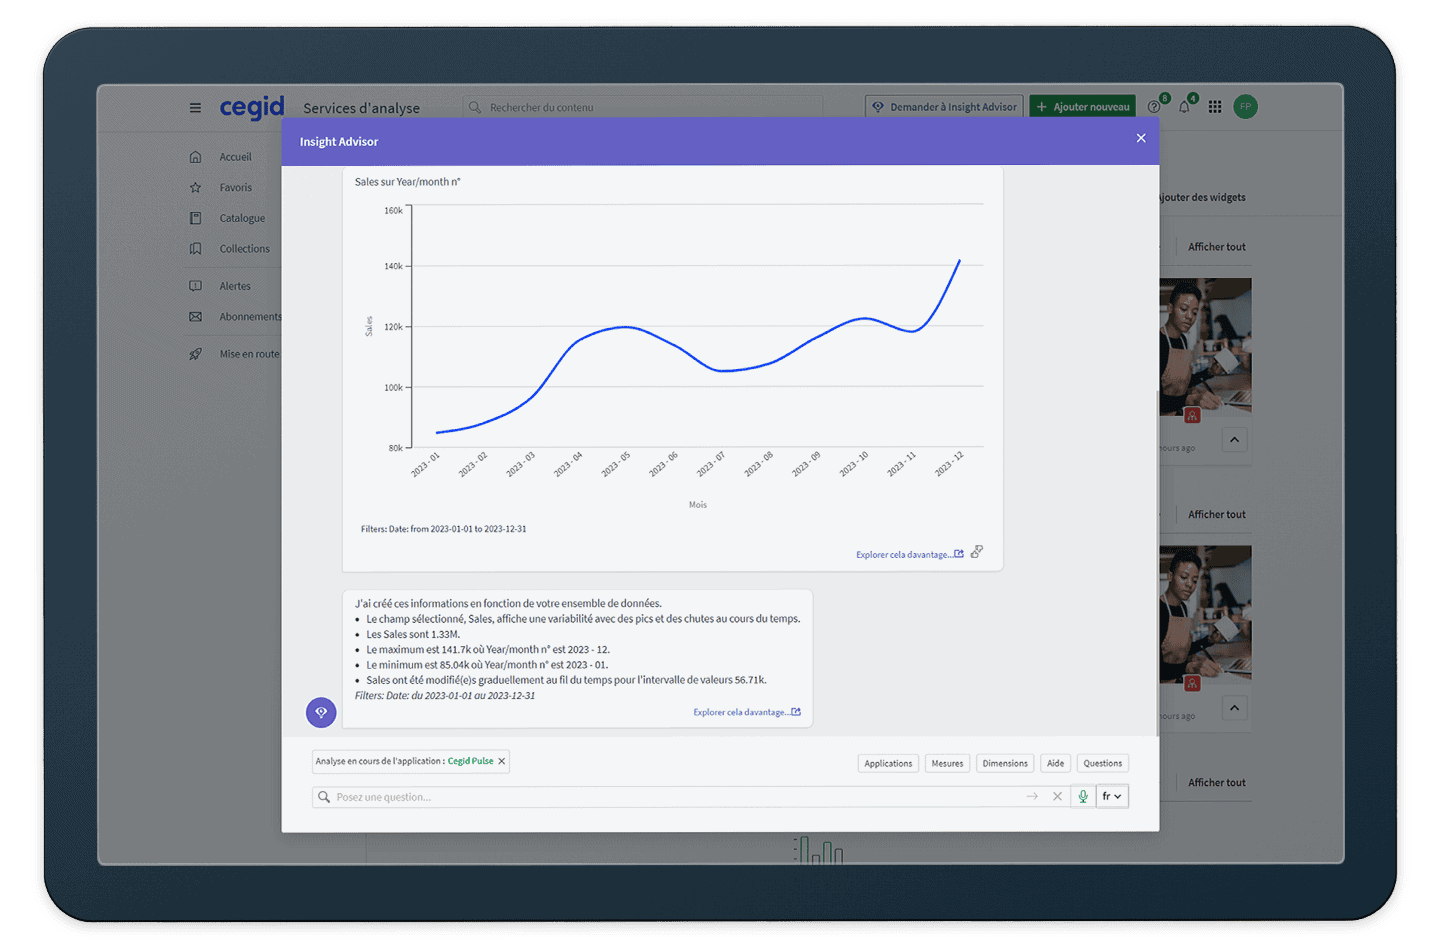The height and width of the screenshot is (951, 1440).
Task: Clear the question field with the X icon
Action: point(1057,797)
